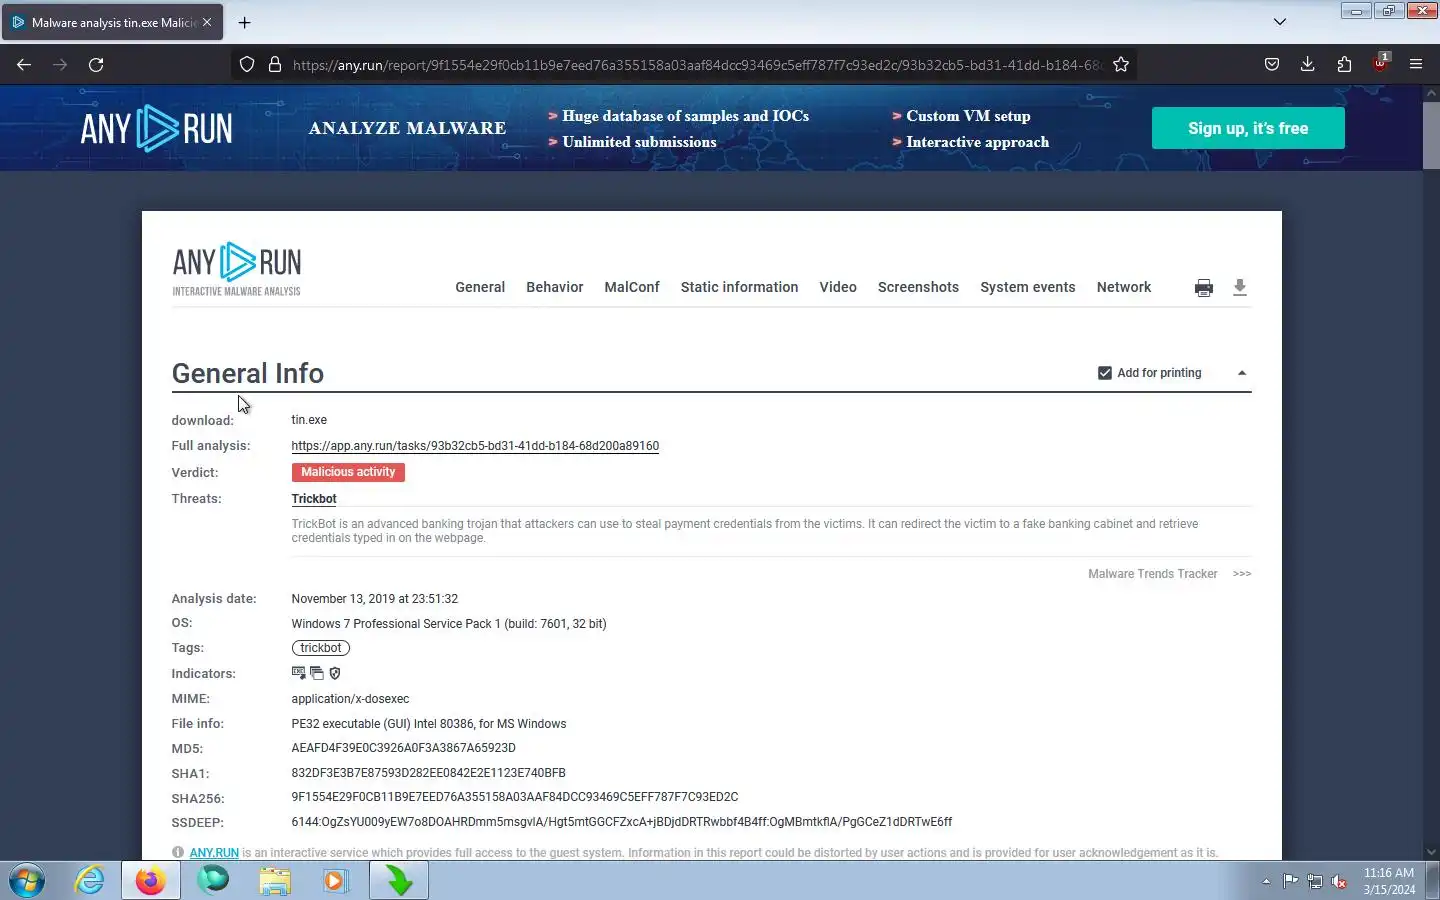This screenshot has height=900, width=1440.
Task: Click the ANY.RUN link in the disclaimer
Action: pos(214,853)
